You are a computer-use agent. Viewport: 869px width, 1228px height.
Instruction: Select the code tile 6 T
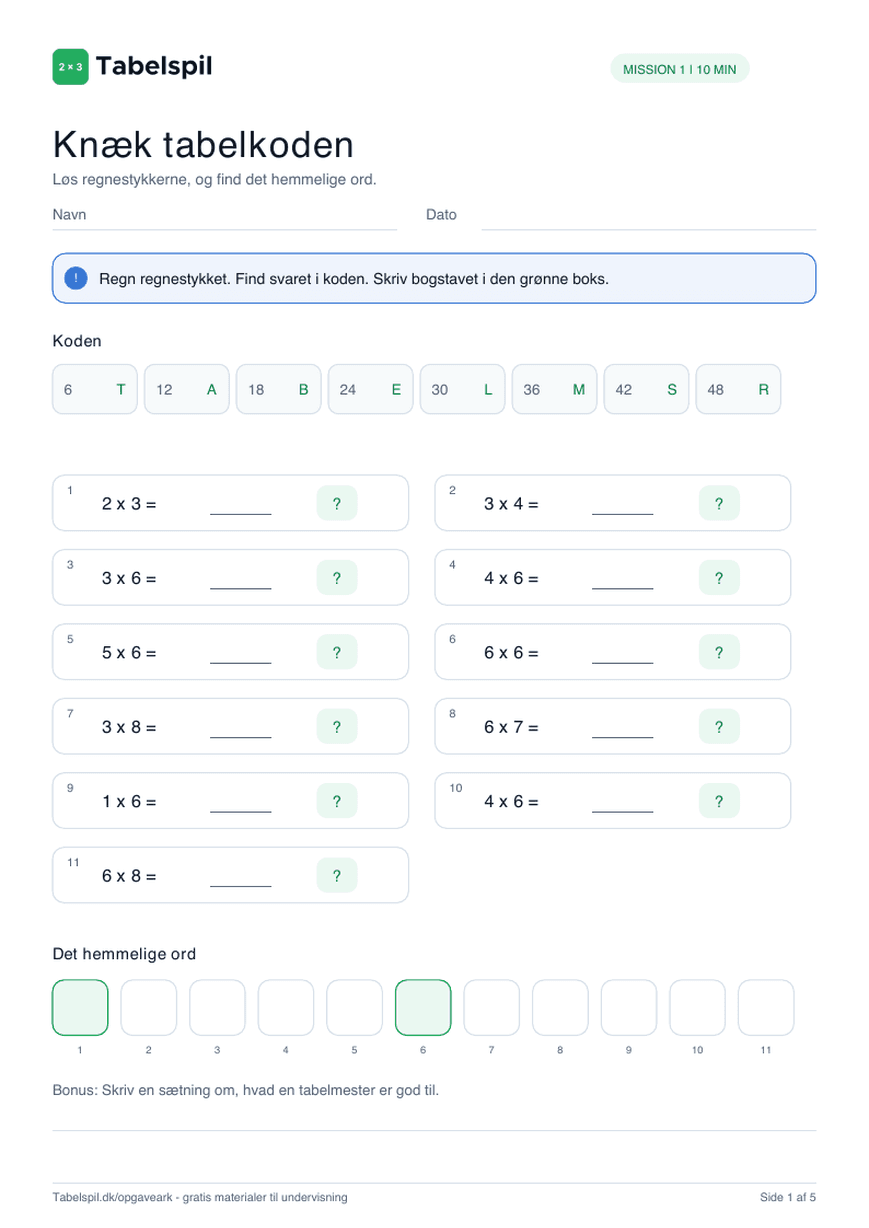[94, 389]
